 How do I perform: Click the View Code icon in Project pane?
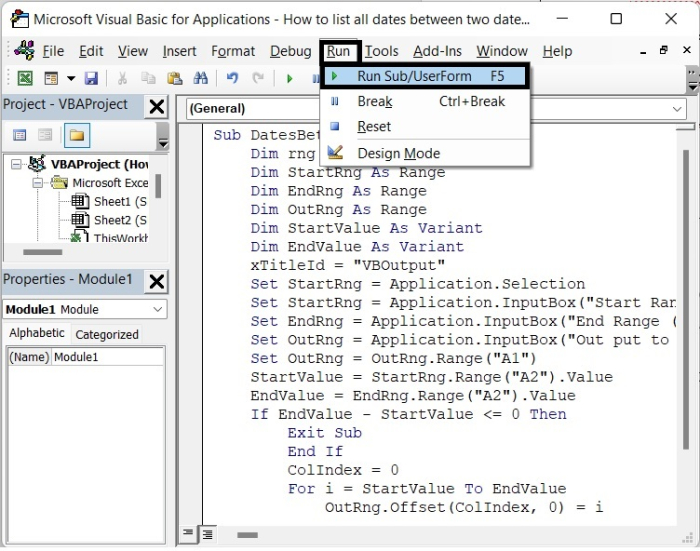pyautogui.click(x=20, y=135)
